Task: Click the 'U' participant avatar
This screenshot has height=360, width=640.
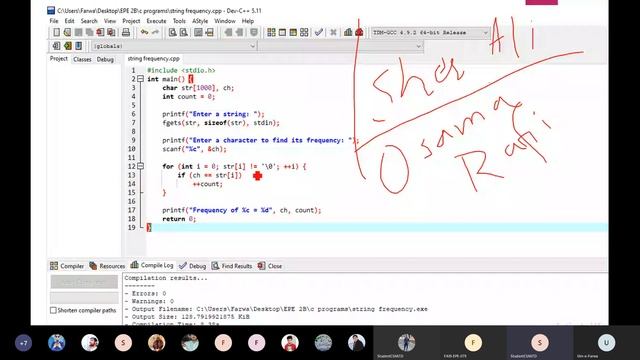Action: (x=606, y=343)
